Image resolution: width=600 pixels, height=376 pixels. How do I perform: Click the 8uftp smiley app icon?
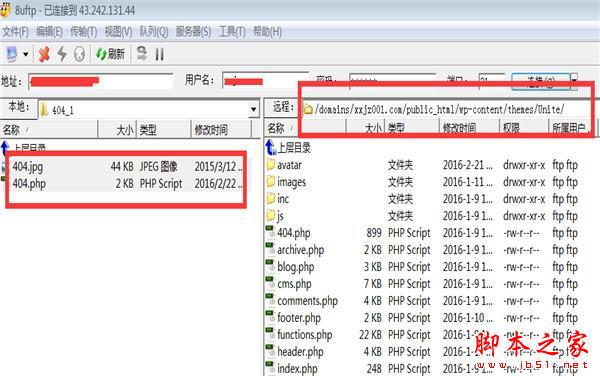[5, 9]
